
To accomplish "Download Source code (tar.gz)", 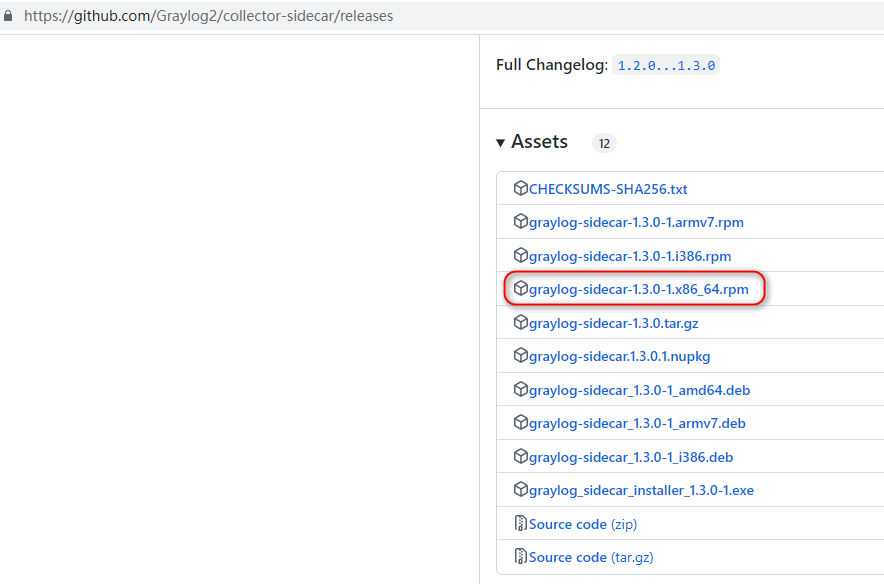I will [591, 558].
